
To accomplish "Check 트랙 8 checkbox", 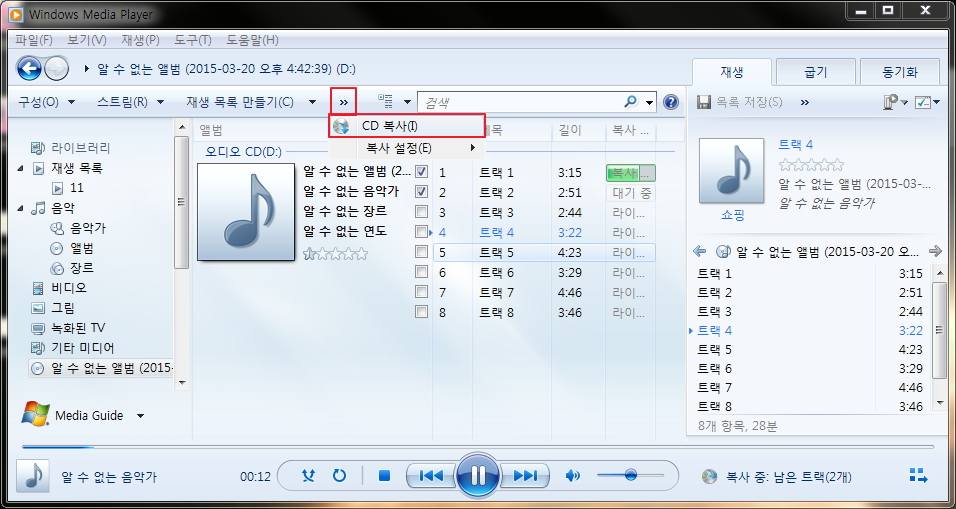I will 421,311.
